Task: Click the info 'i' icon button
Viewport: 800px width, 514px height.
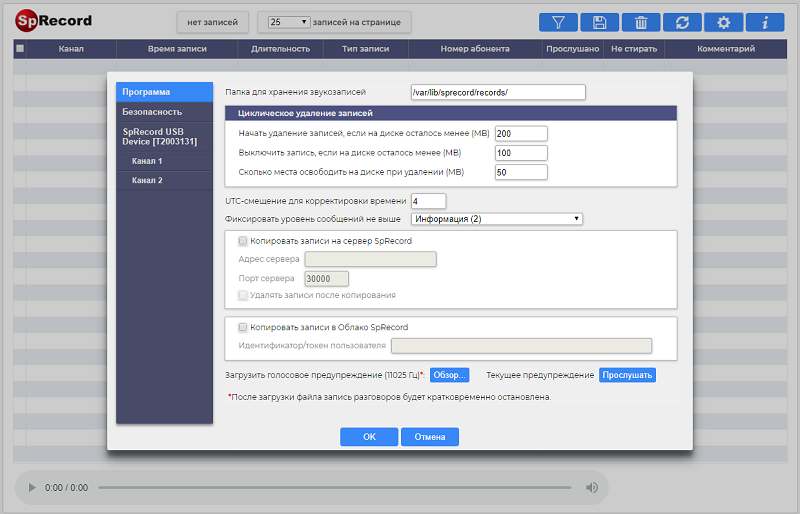Action: click(765, 22)
